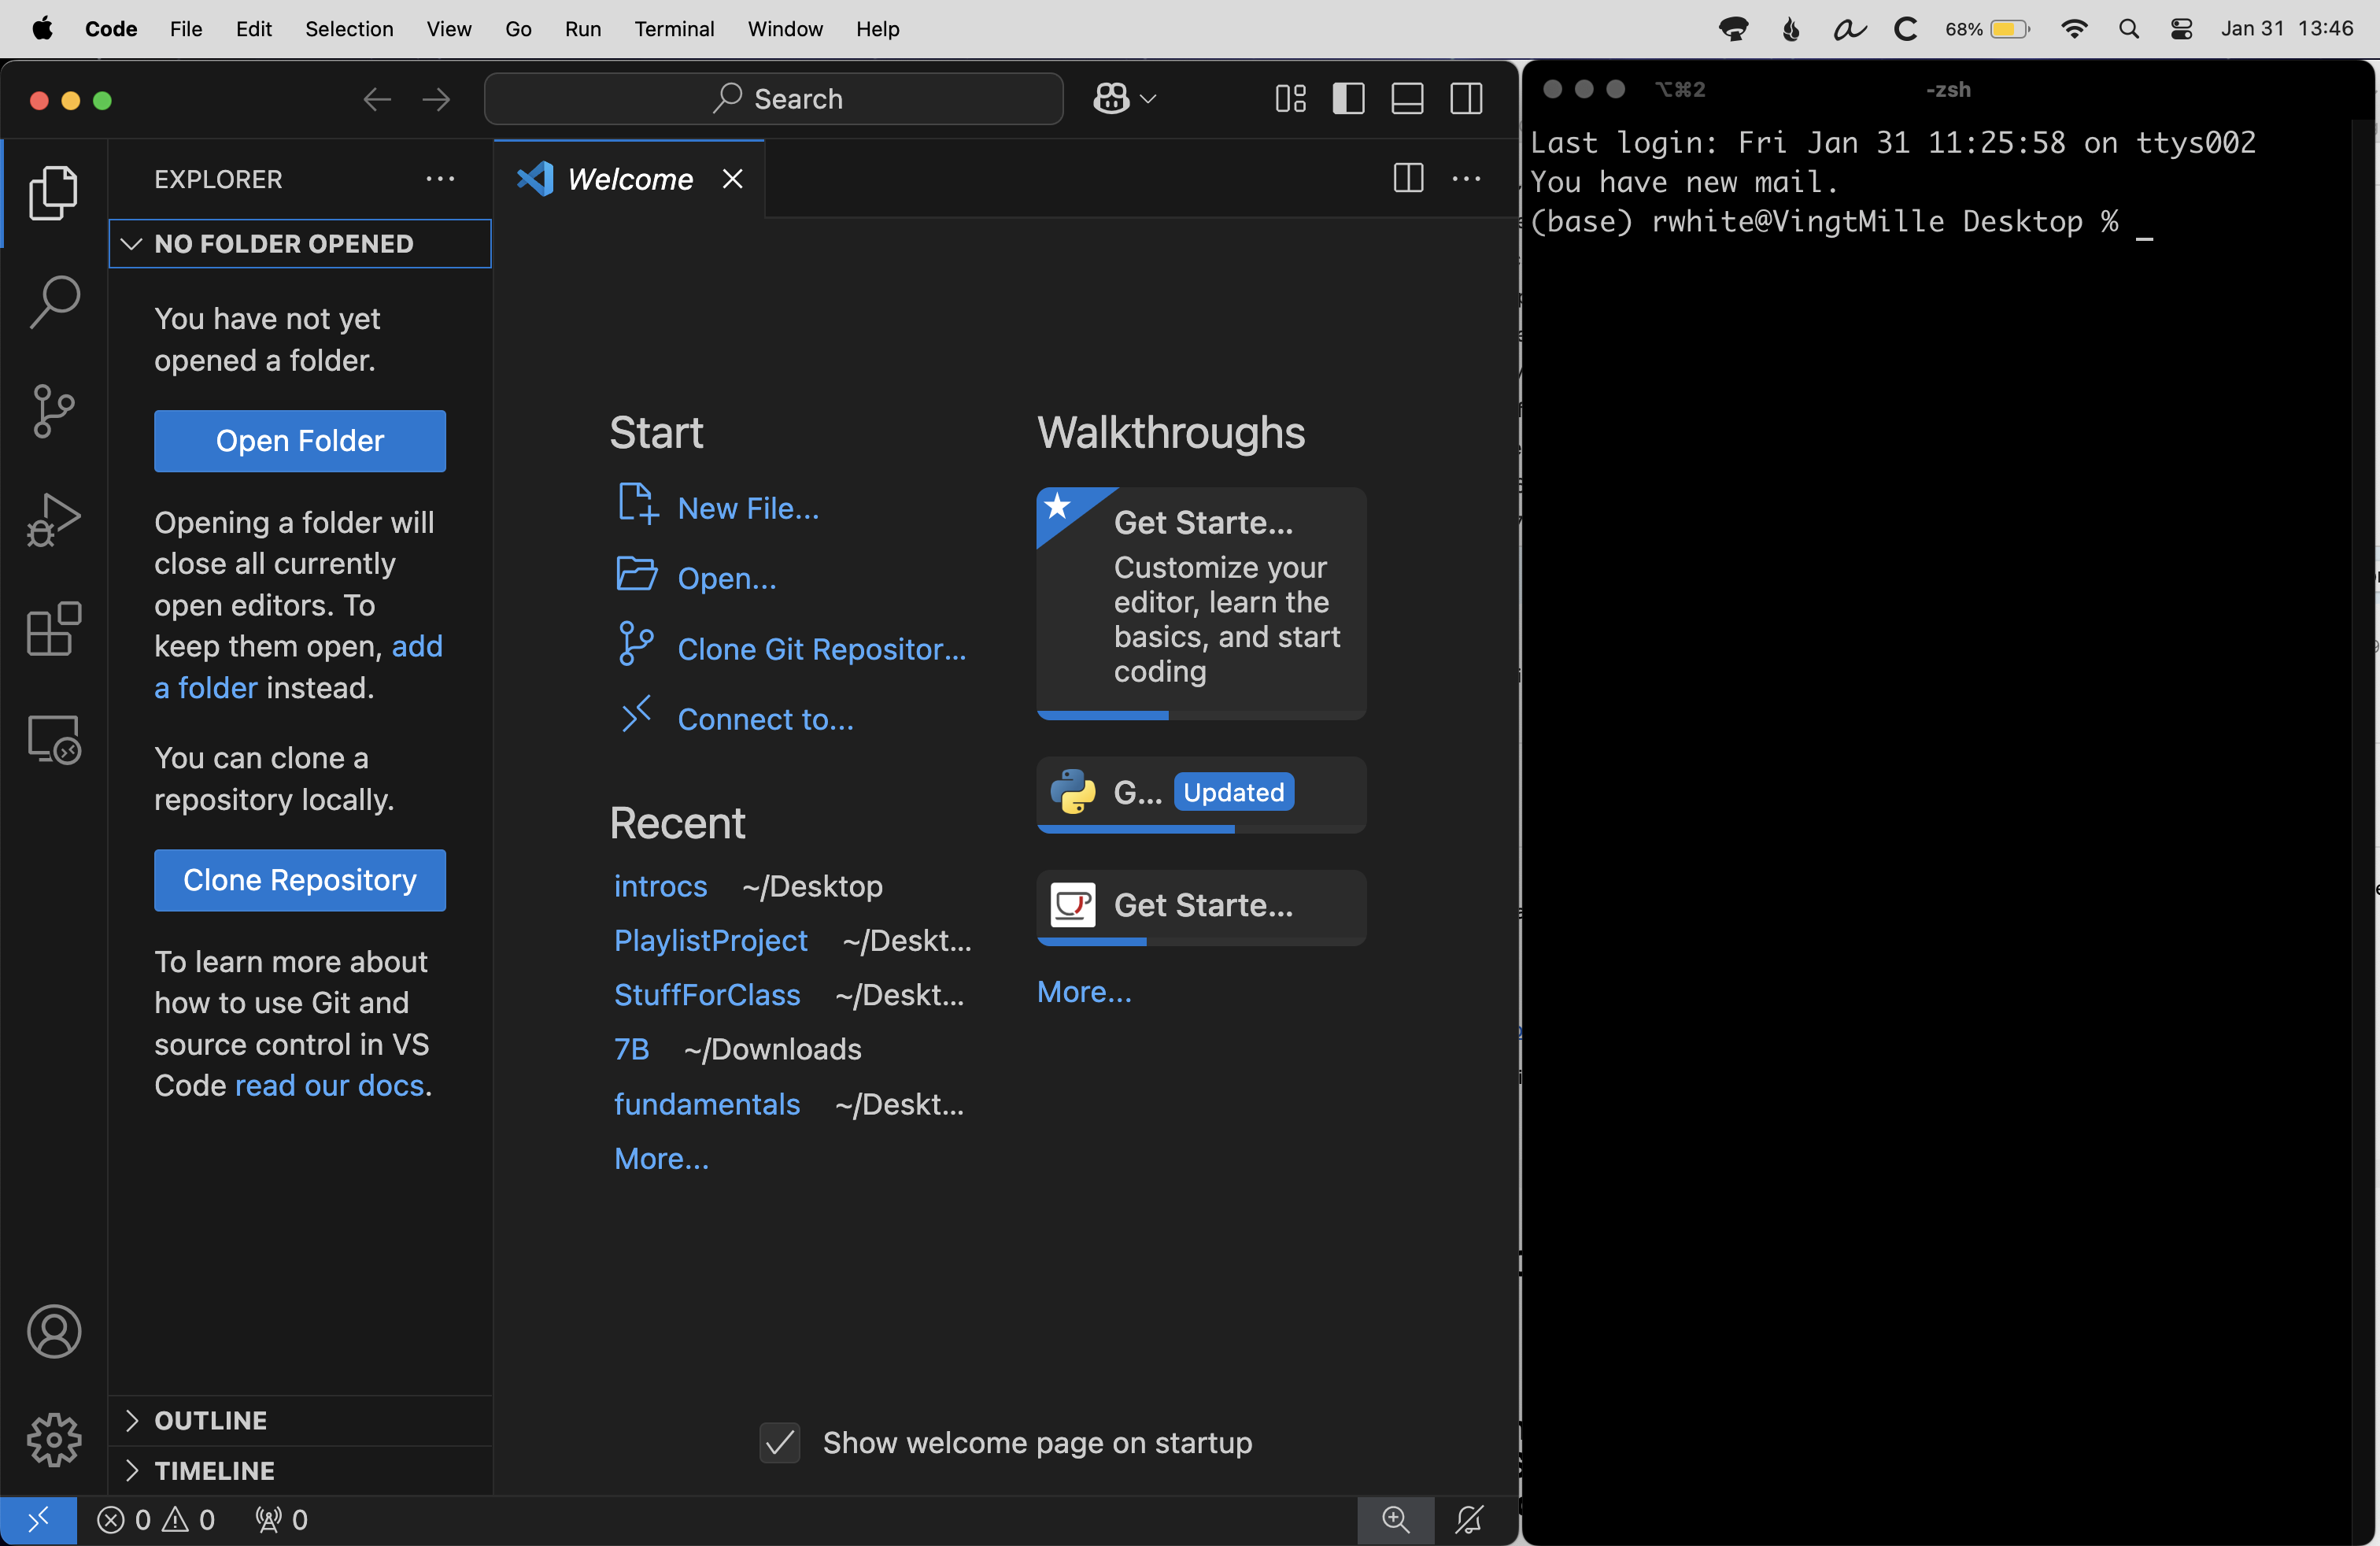Open the Run and Debug view
Screen dimensions: 2380x1546
[x=53, y=520]
